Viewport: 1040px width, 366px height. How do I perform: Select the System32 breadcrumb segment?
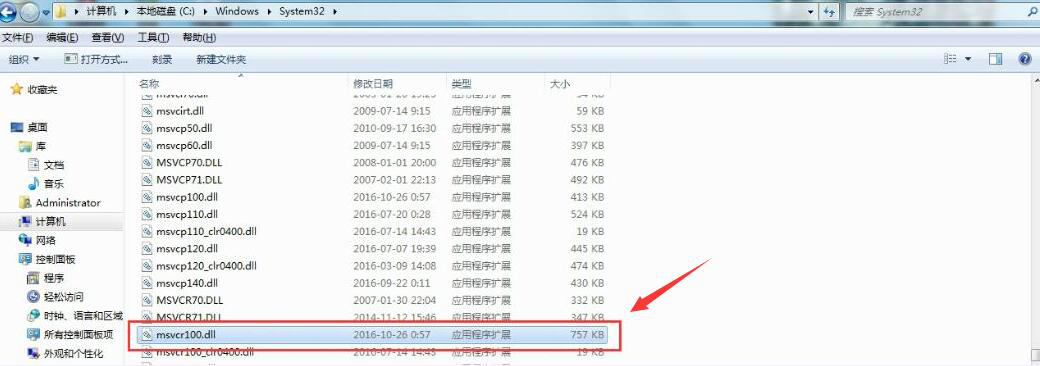(x=302, y=12)
